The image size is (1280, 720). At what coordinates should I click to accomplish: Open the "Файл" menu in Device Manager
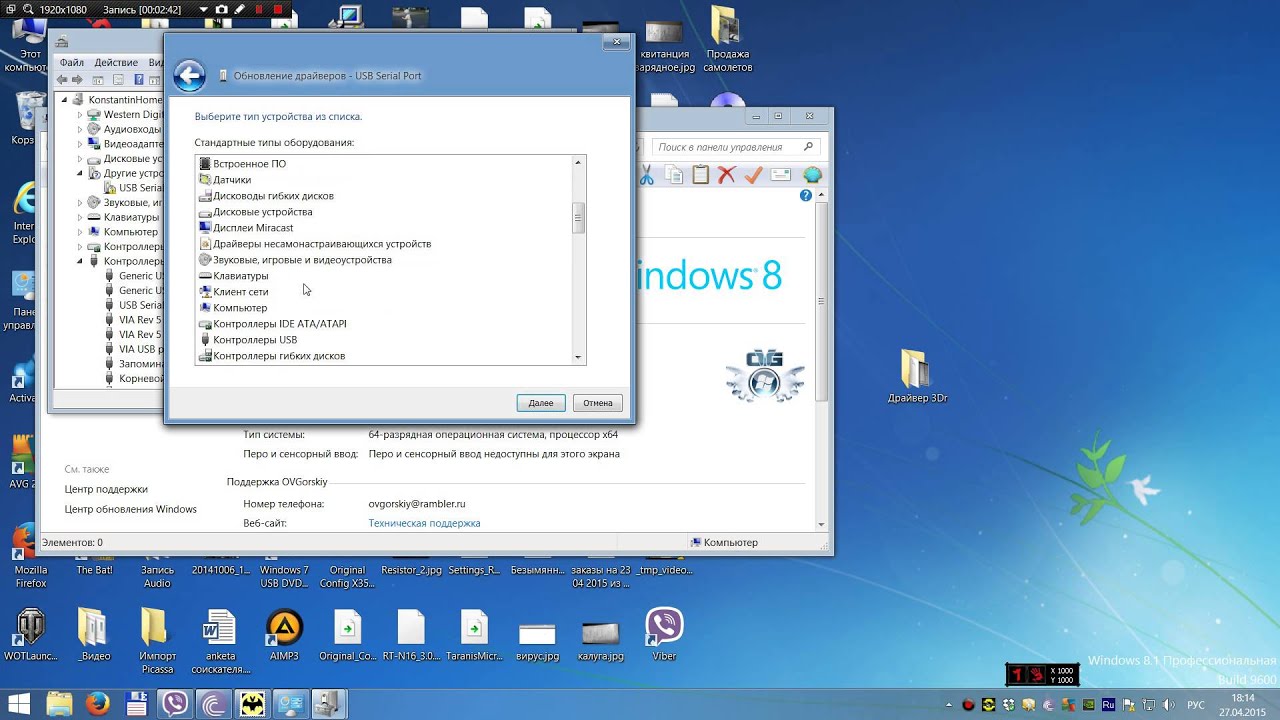[x=71, y=62]
